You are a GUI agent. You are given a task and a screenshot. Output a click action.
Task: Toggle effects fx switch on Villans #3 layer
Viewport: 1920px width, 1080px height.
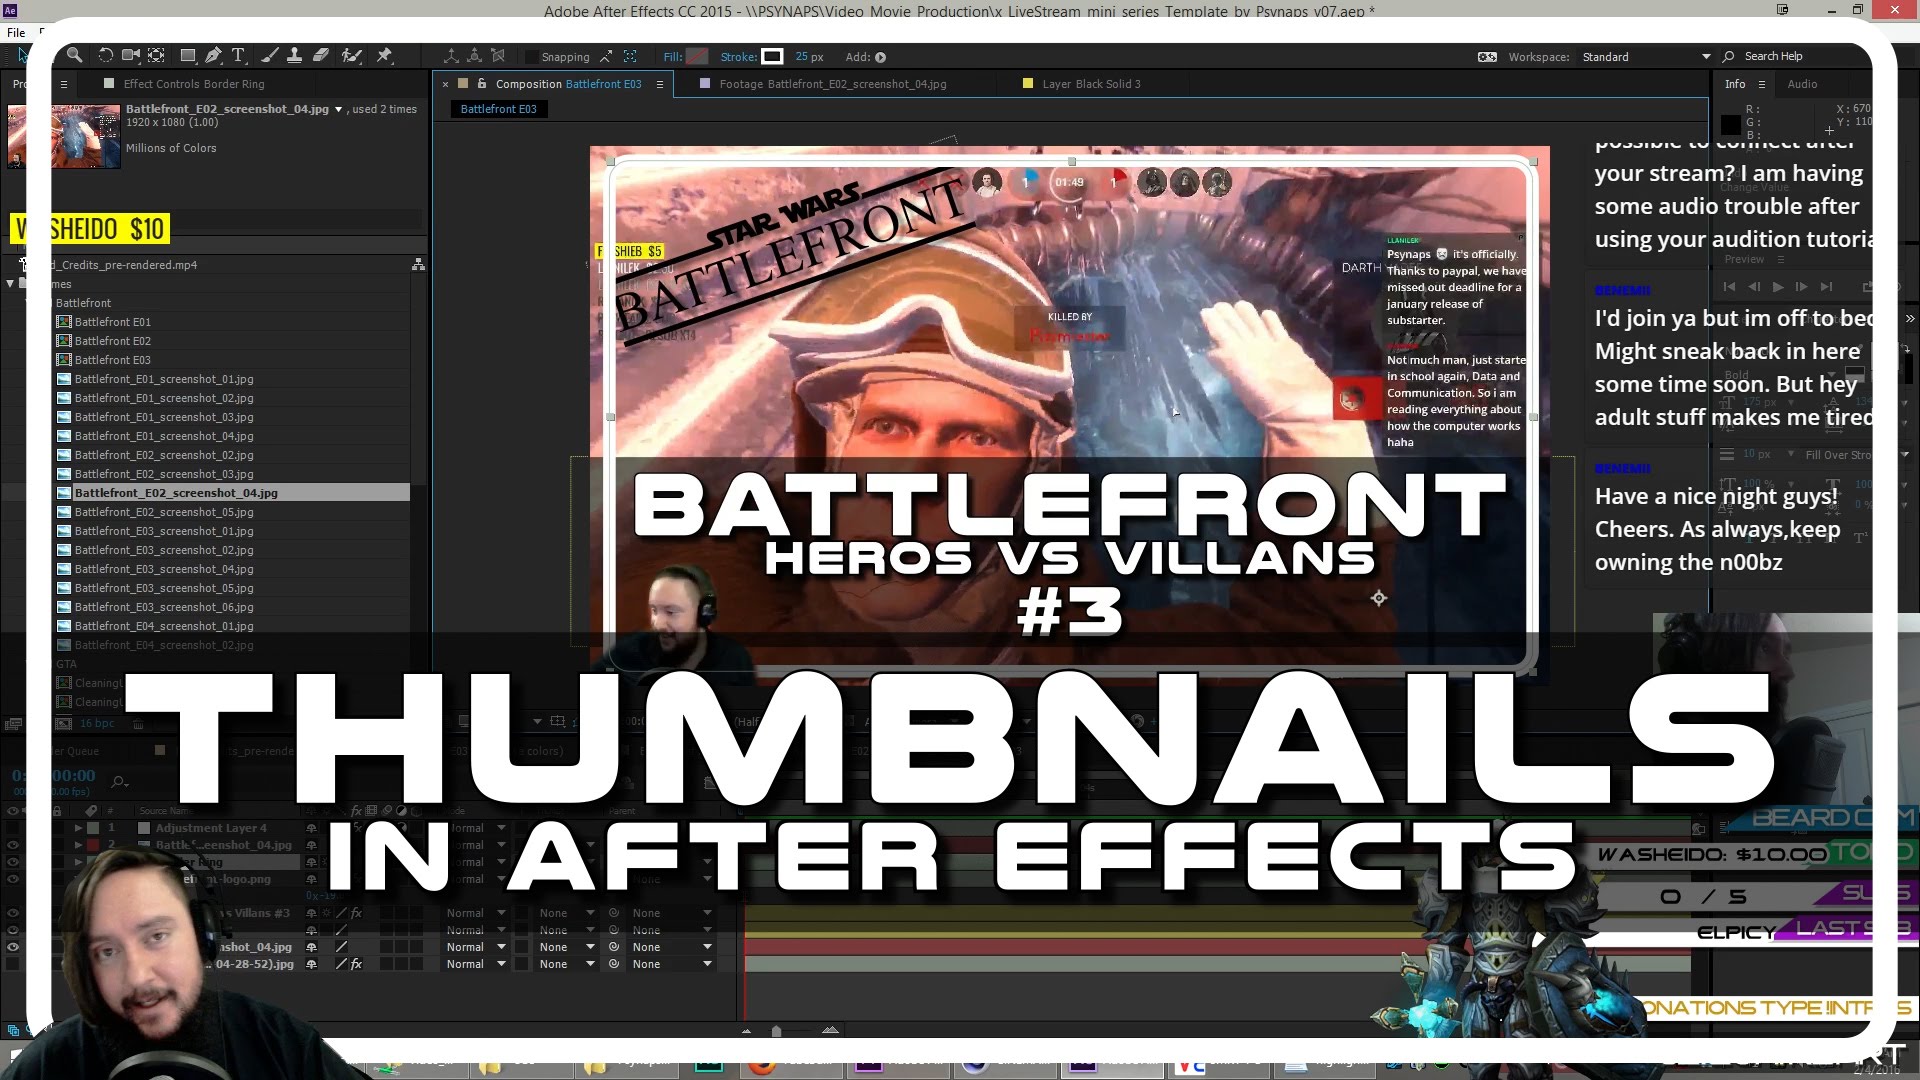click(x=355, y=913)
